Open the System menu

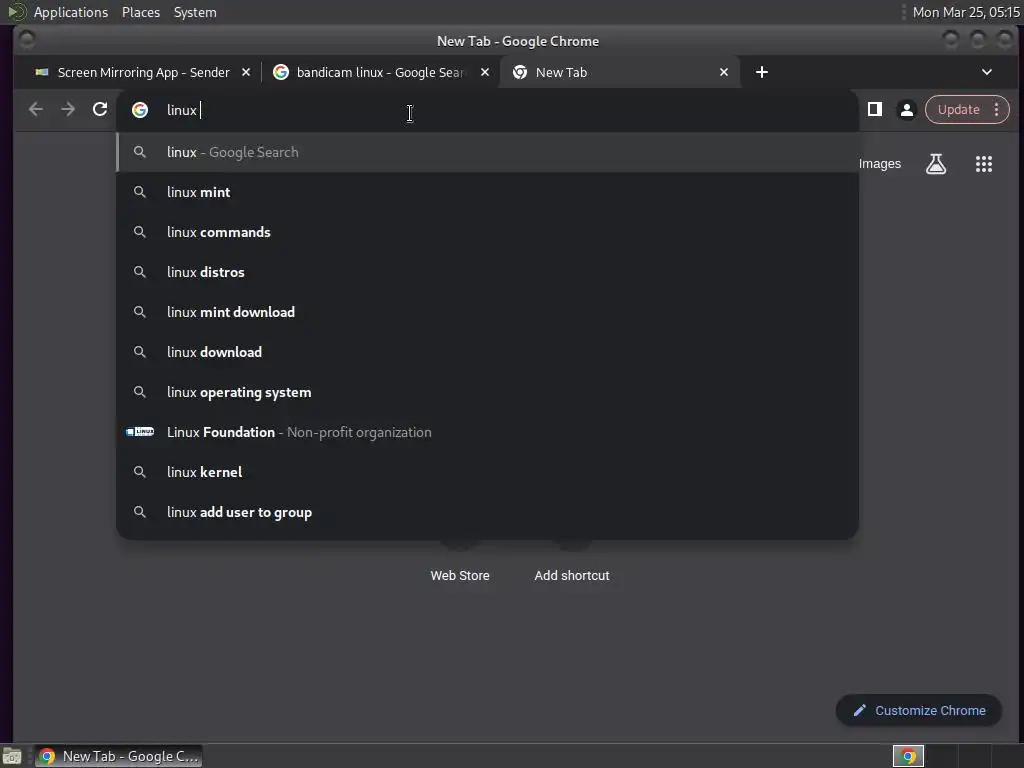[x=195, y=12]
